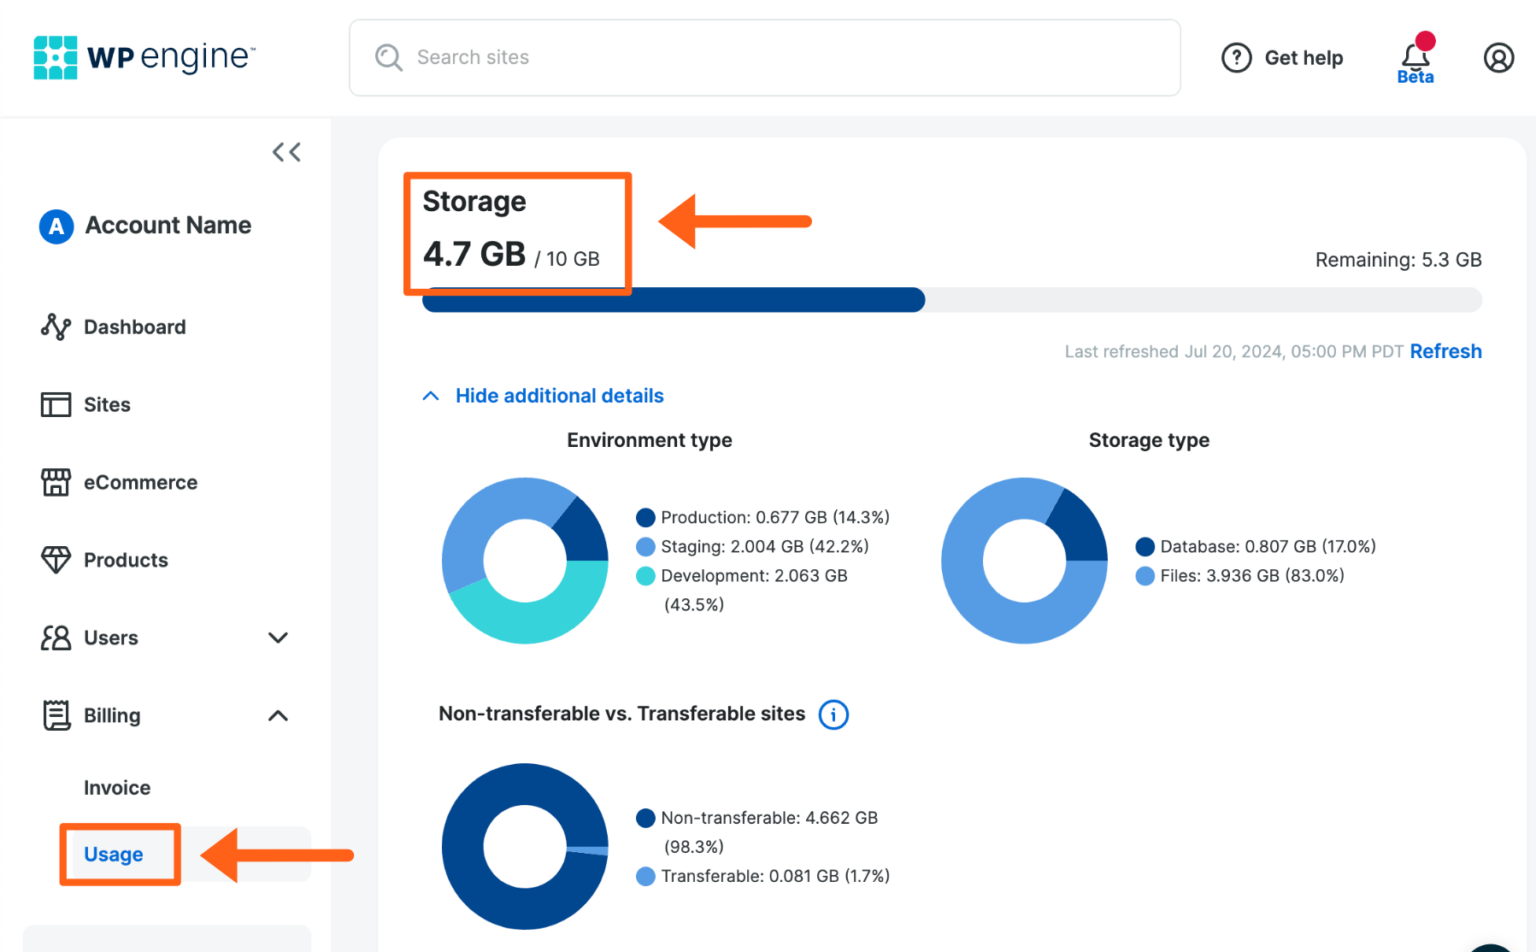Open the eCommerce section
This screenshot has height=952, width=1536.
point(140,482)
